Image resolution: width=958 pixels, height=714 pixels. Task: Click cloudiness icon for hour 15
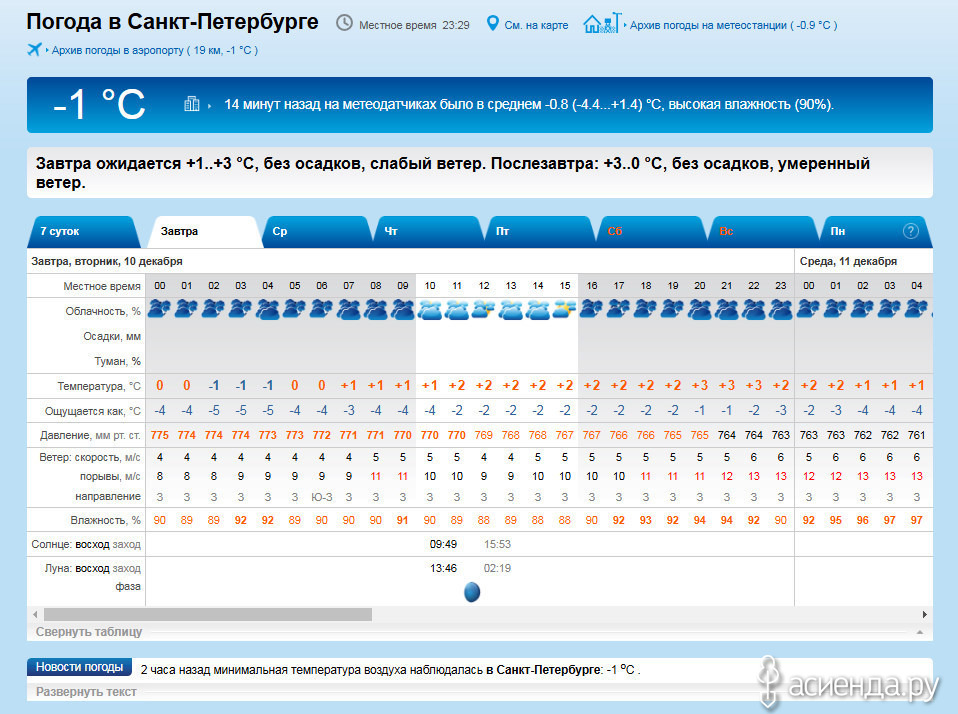point(565,310)
